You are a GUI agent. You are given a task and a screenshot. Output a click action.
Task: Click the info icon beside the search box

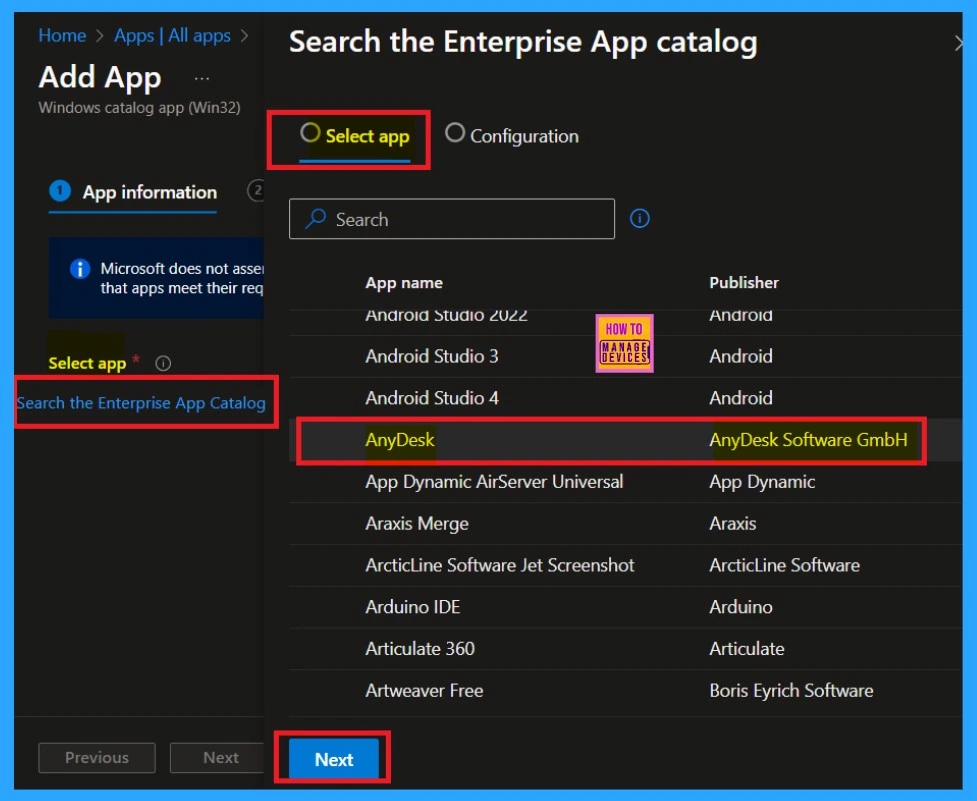639,219
